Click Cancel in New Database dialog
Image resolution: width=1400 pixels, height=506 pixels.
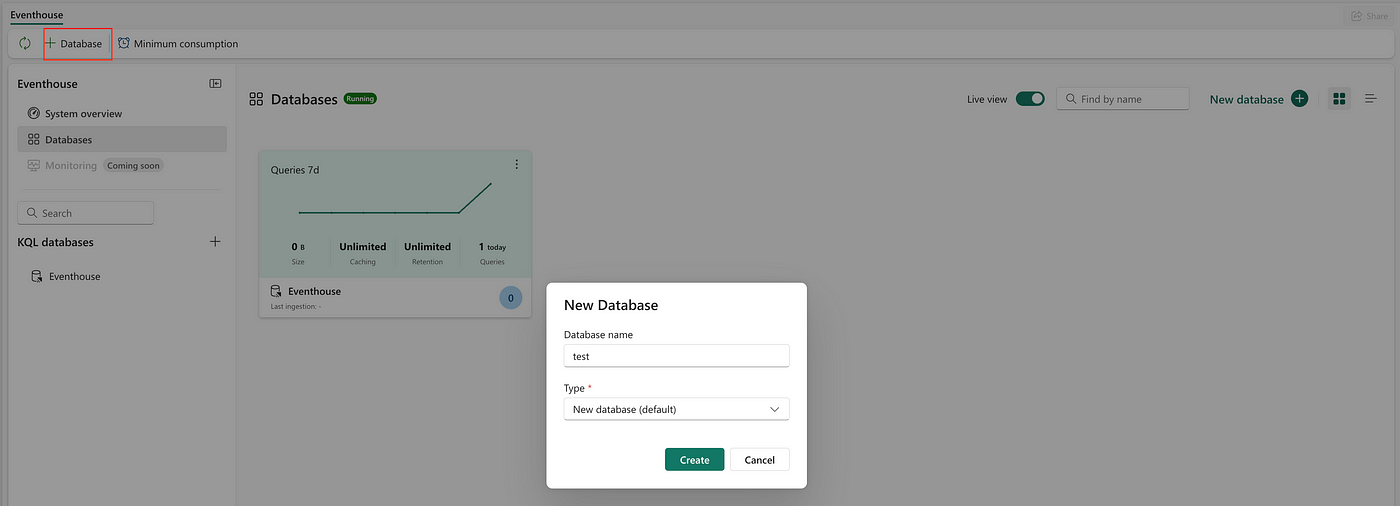coord(760,460)
